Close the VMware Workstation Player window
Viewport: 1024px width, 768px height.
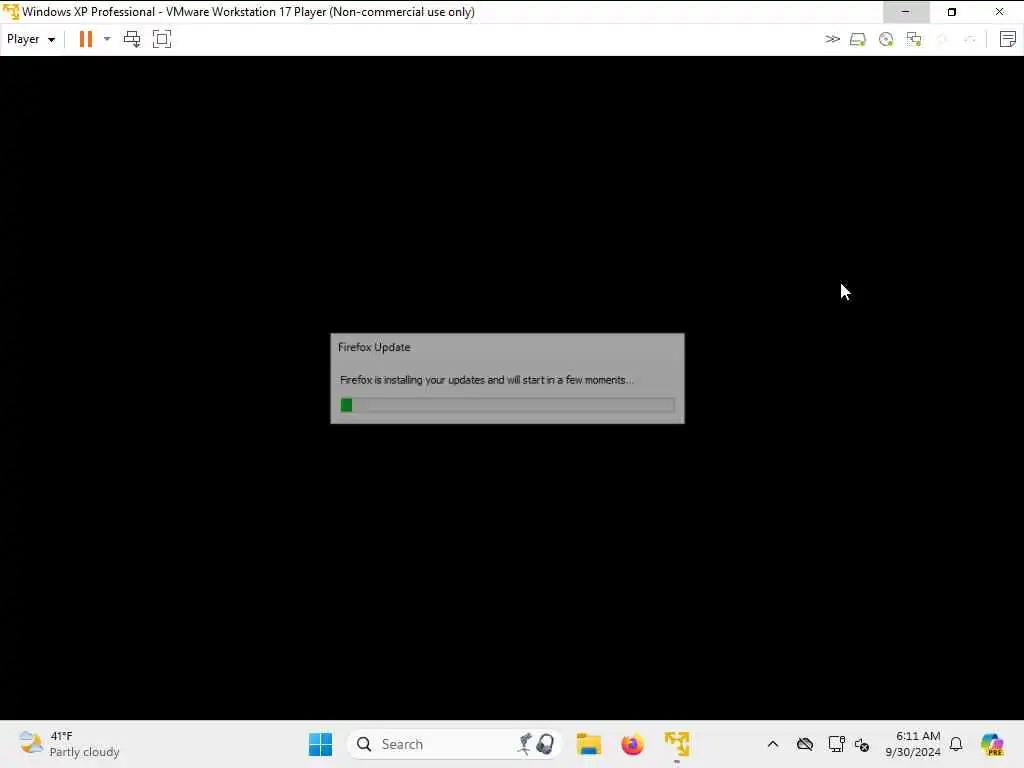(x=999, y=12)
